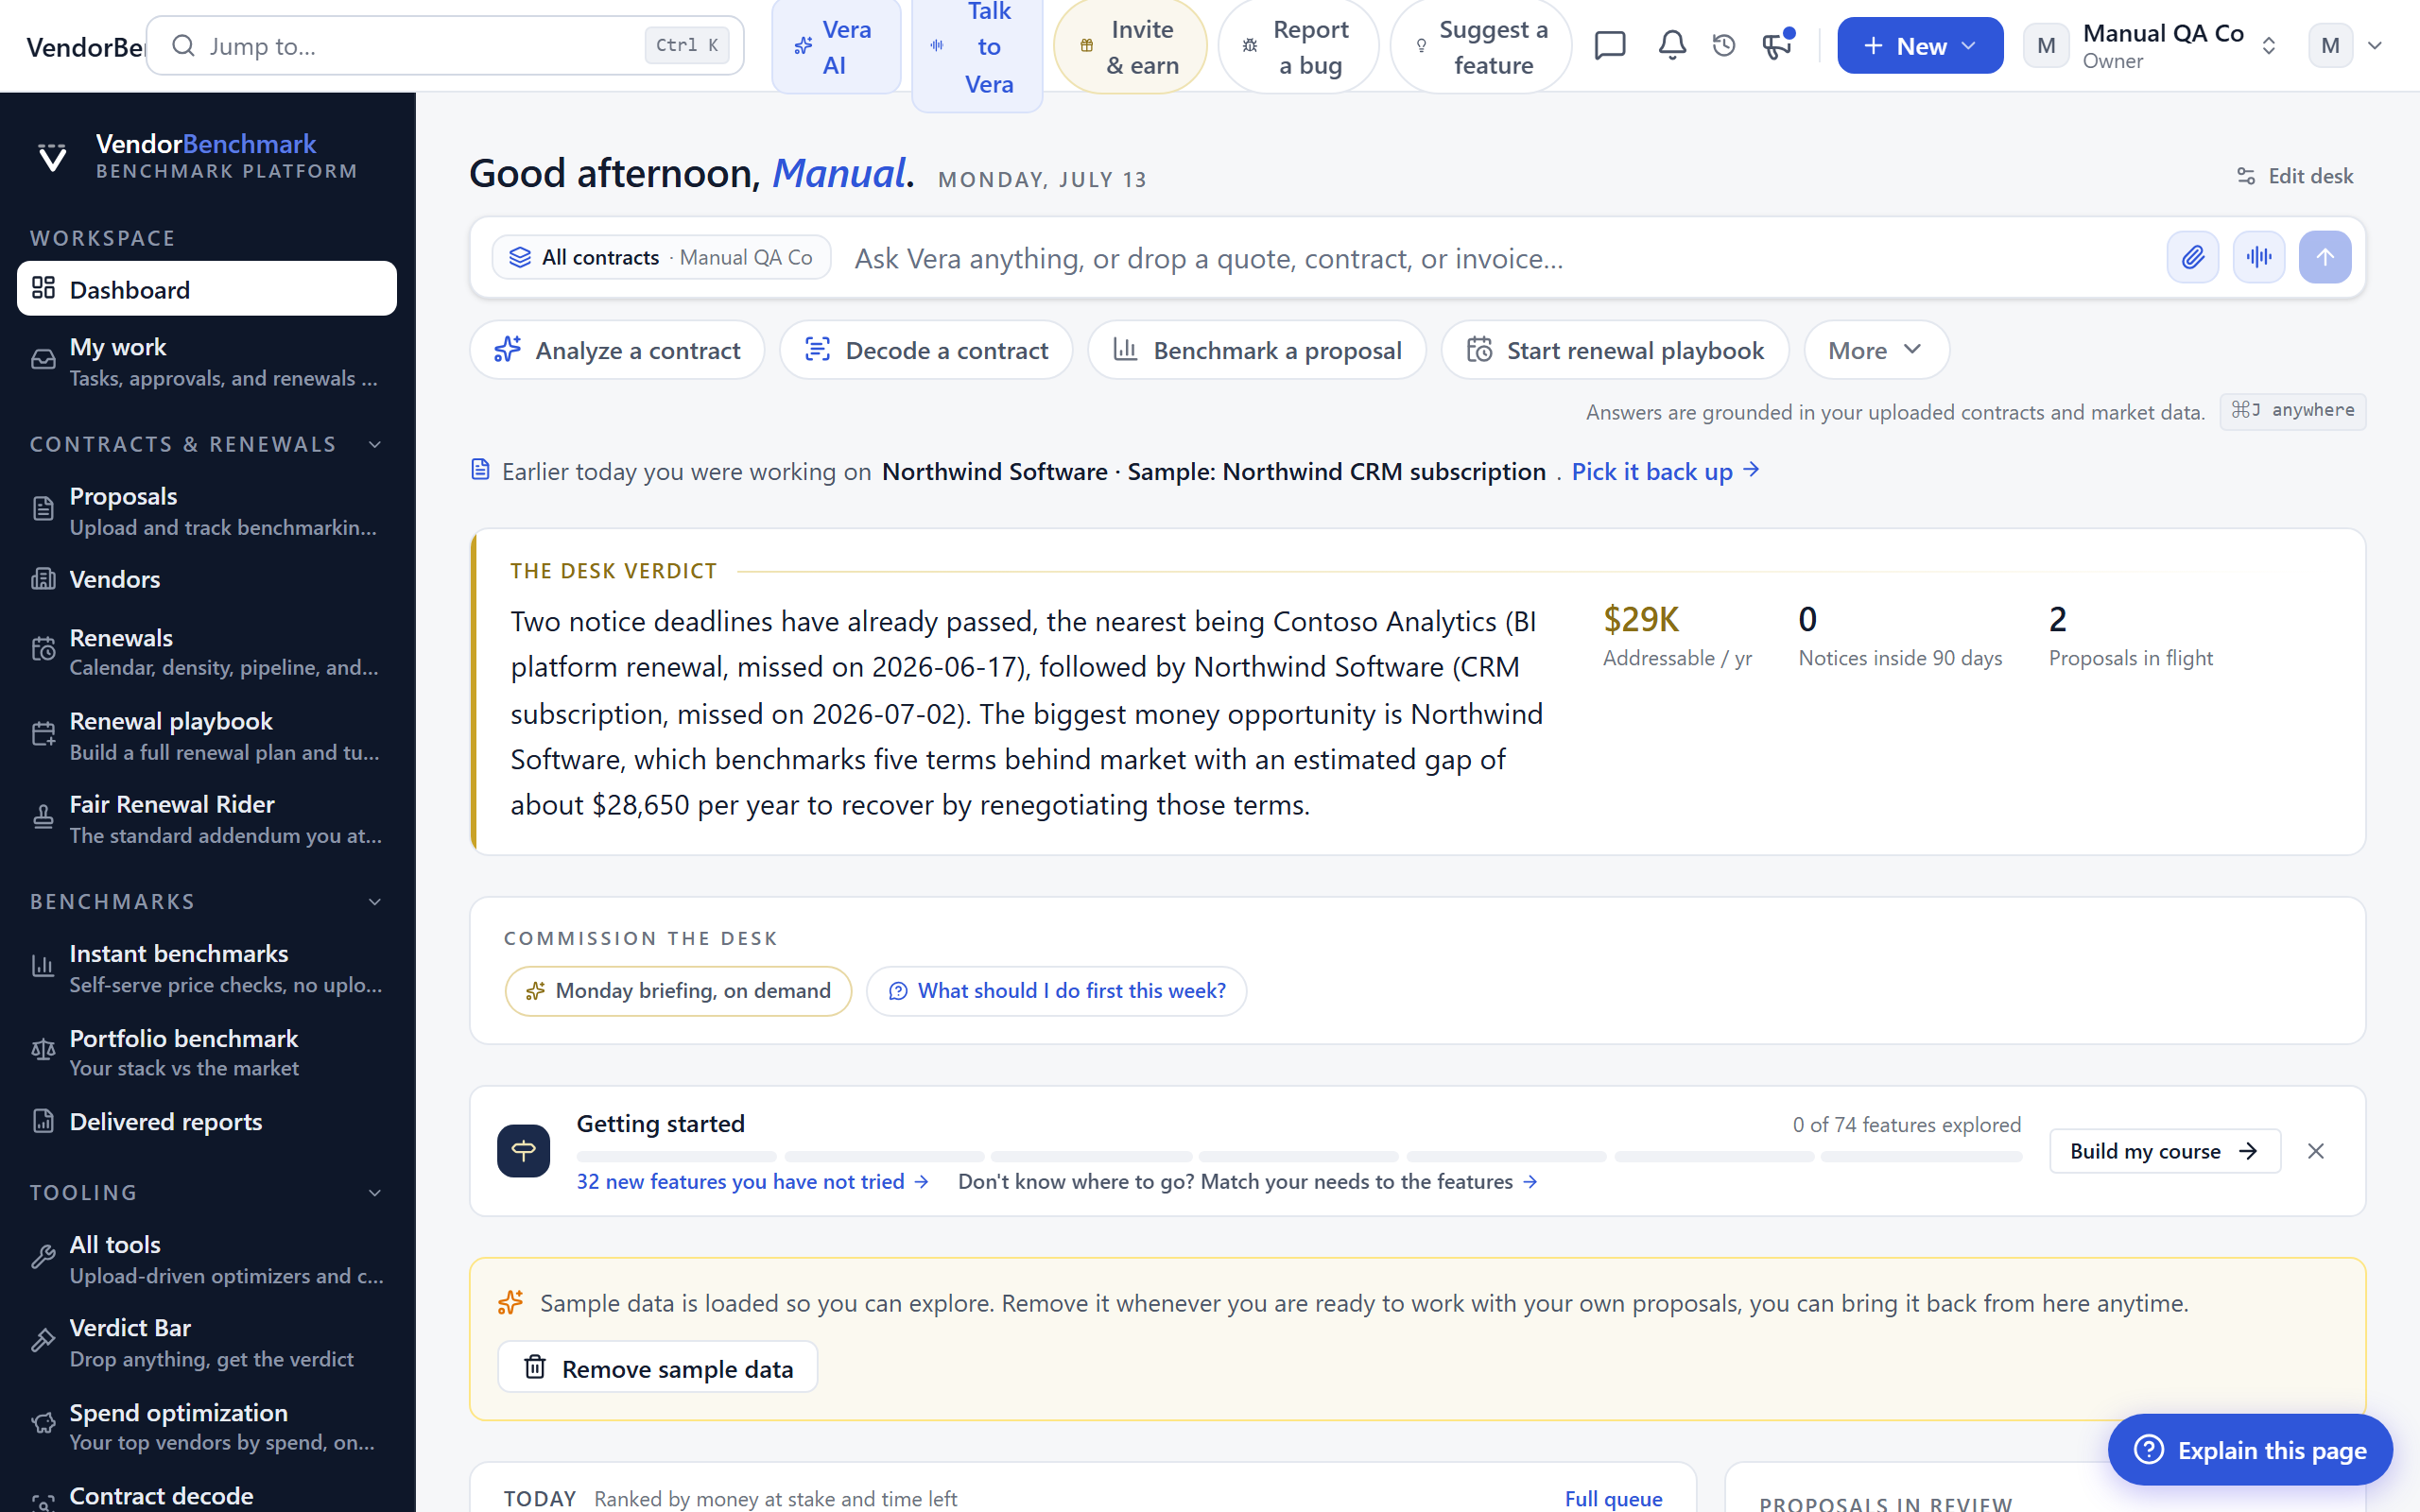The height and width of the screenshot is (1512, 2420).
Task: Collapse the Tooling sidebar section
Action: [x=375, y=1193]
